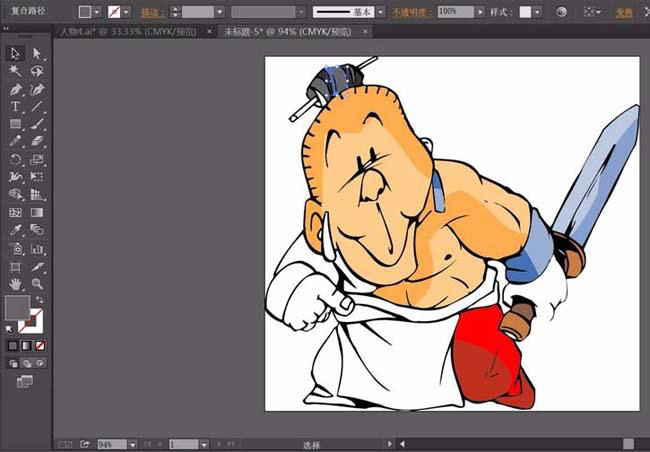Select the Eyedropper tool
This screenshot has height=452, width=650.
point(15,230)
